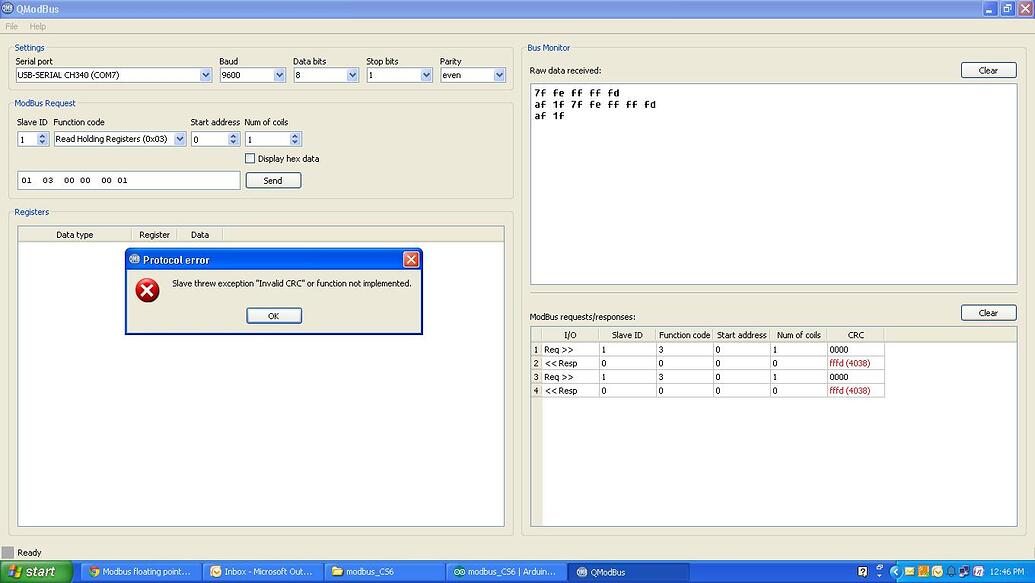Open the new mail envelope tray icon
Screen dimensions: 1035x583
click(x=909, y=571)
